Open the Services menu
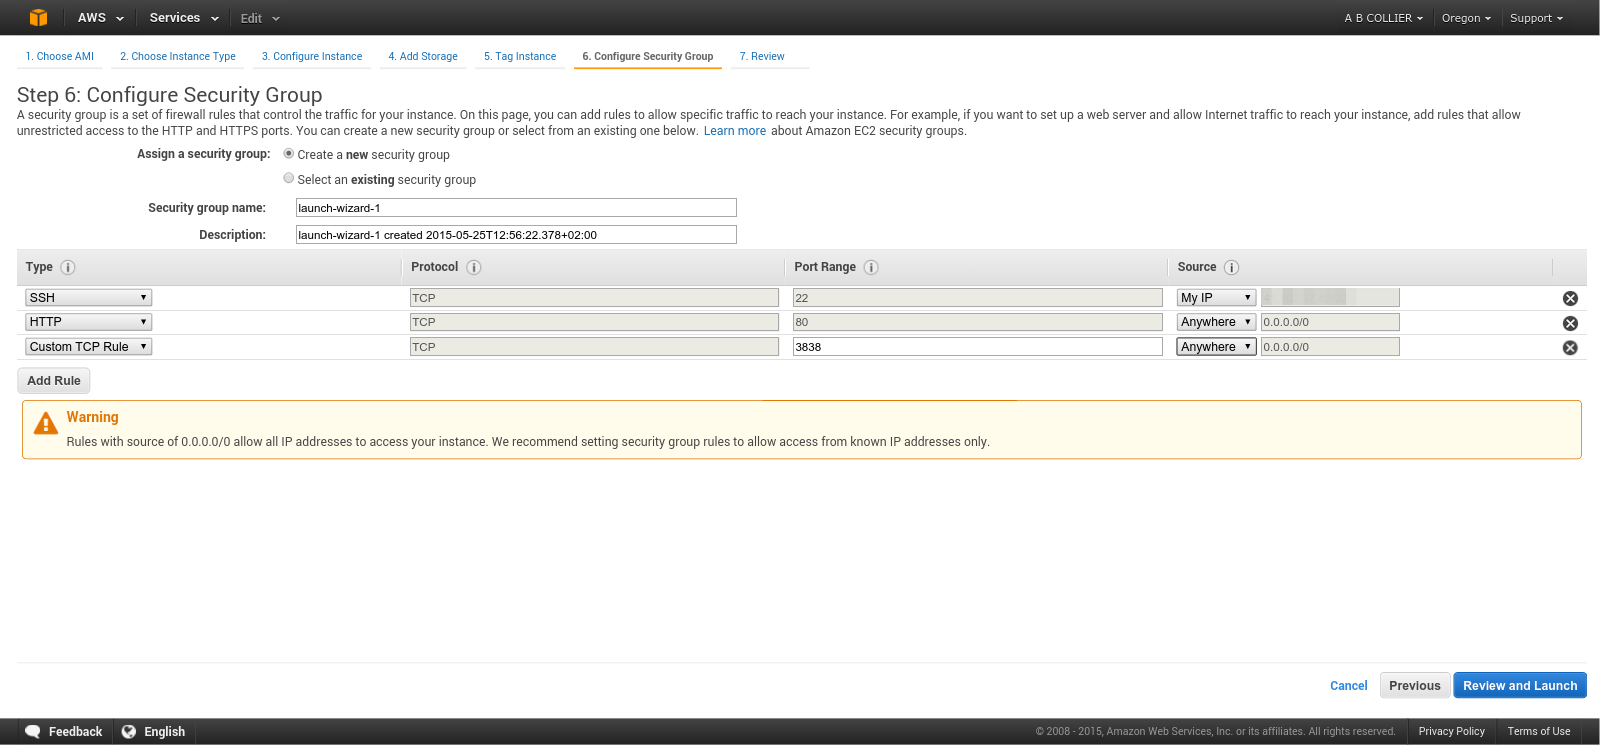The height and width of the screenshot is (745, 1600). pos(183,18)
